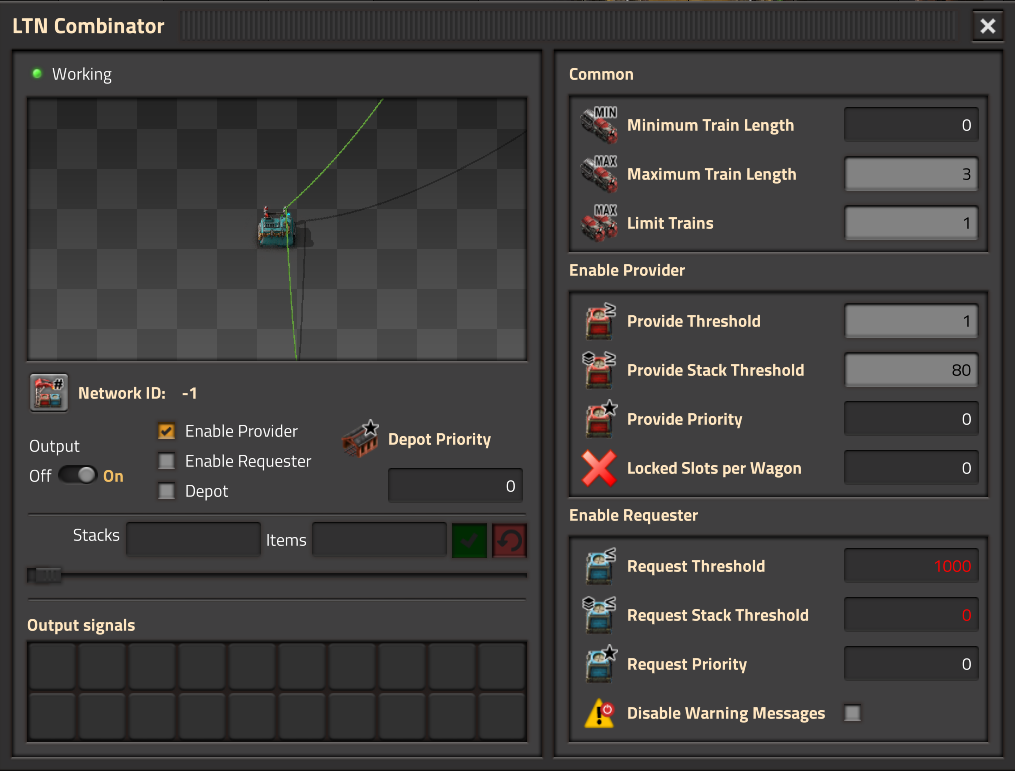Screen dimensions: 1015x771
Task: Click the last slot in the top Output signals row
Action: 502,667
